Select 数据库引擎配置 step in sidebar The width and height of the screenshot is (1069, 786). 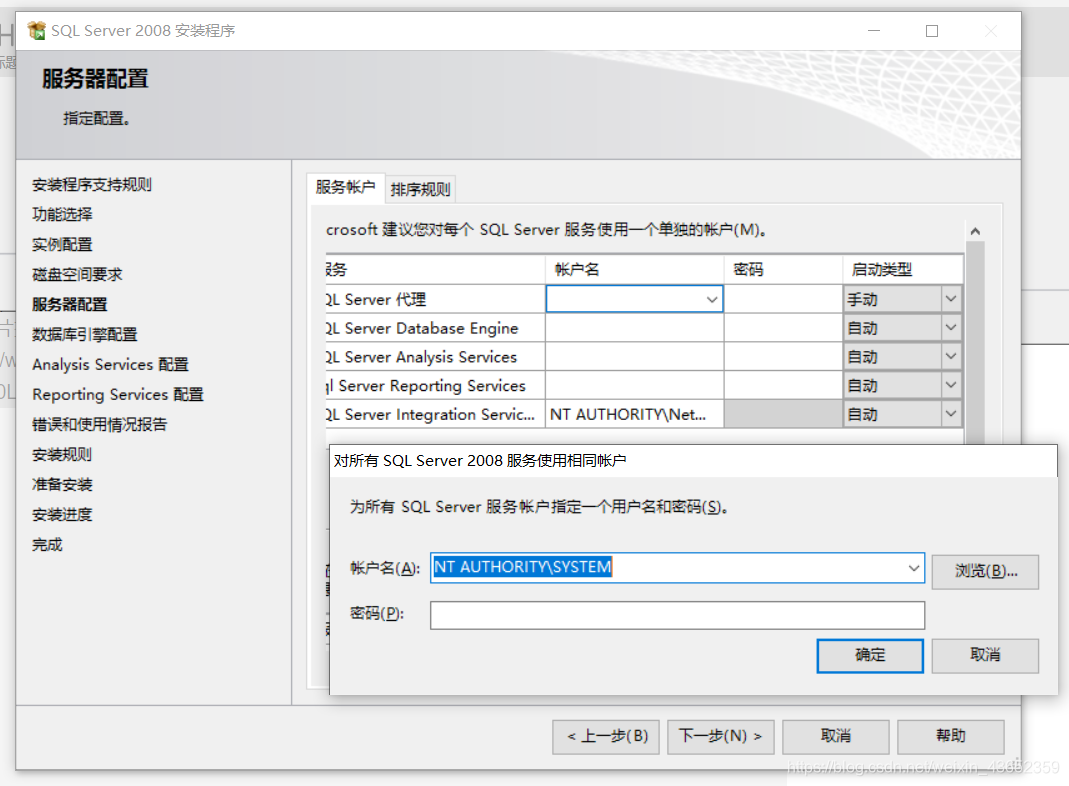pyautogui.click(x=85, y=335)
